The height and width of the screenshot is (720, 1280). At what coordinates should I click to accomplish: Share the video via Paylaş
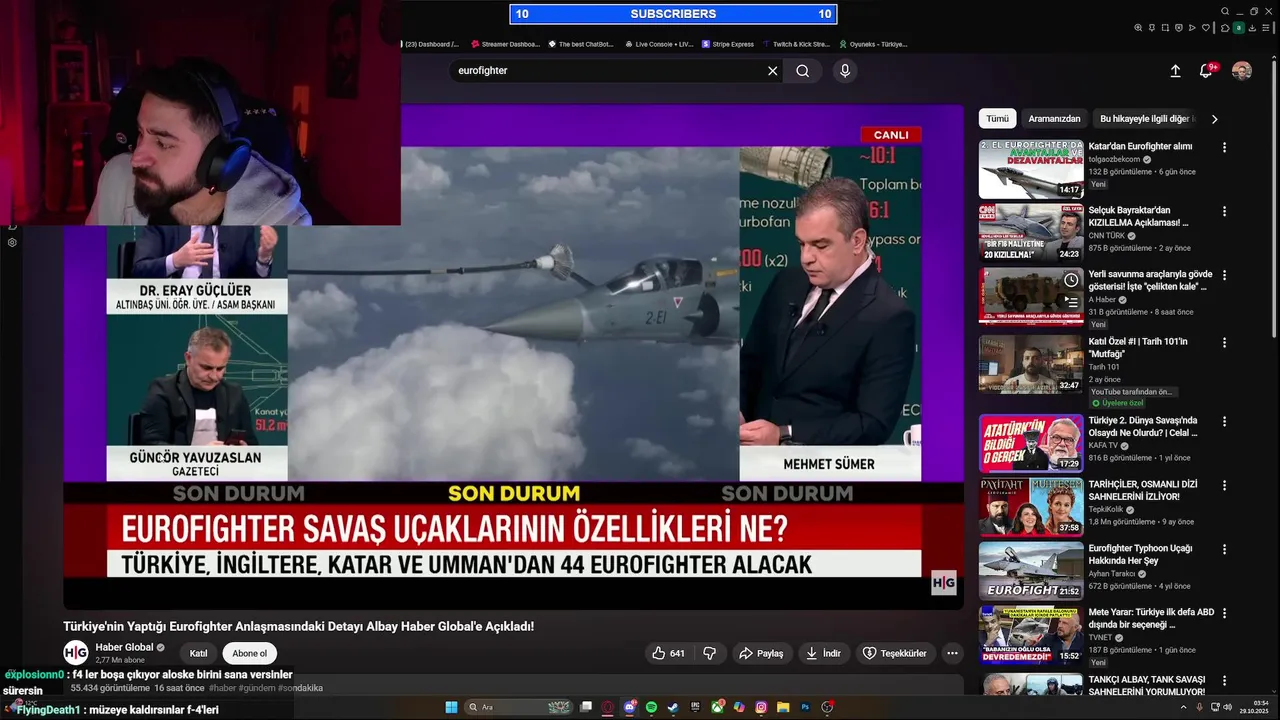click(761, 653)
